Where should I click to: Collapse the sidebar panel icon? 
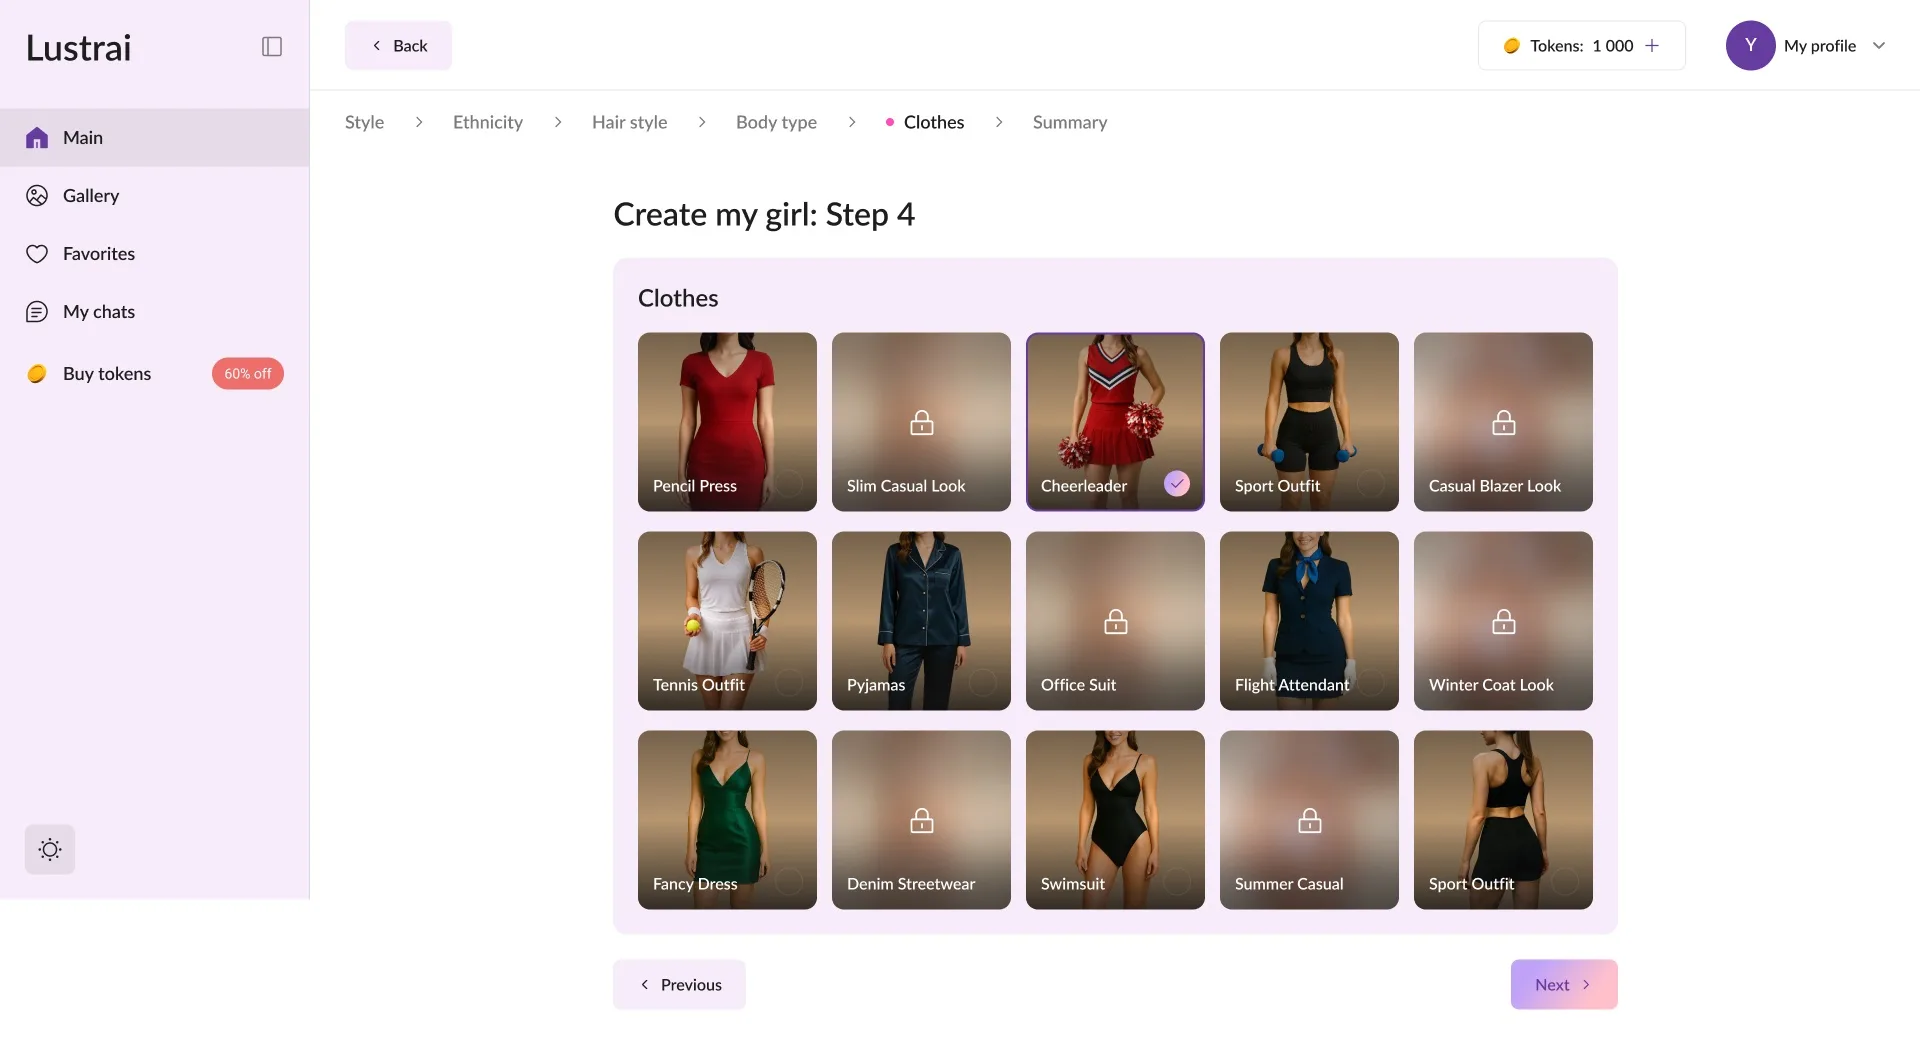(271, 47)
